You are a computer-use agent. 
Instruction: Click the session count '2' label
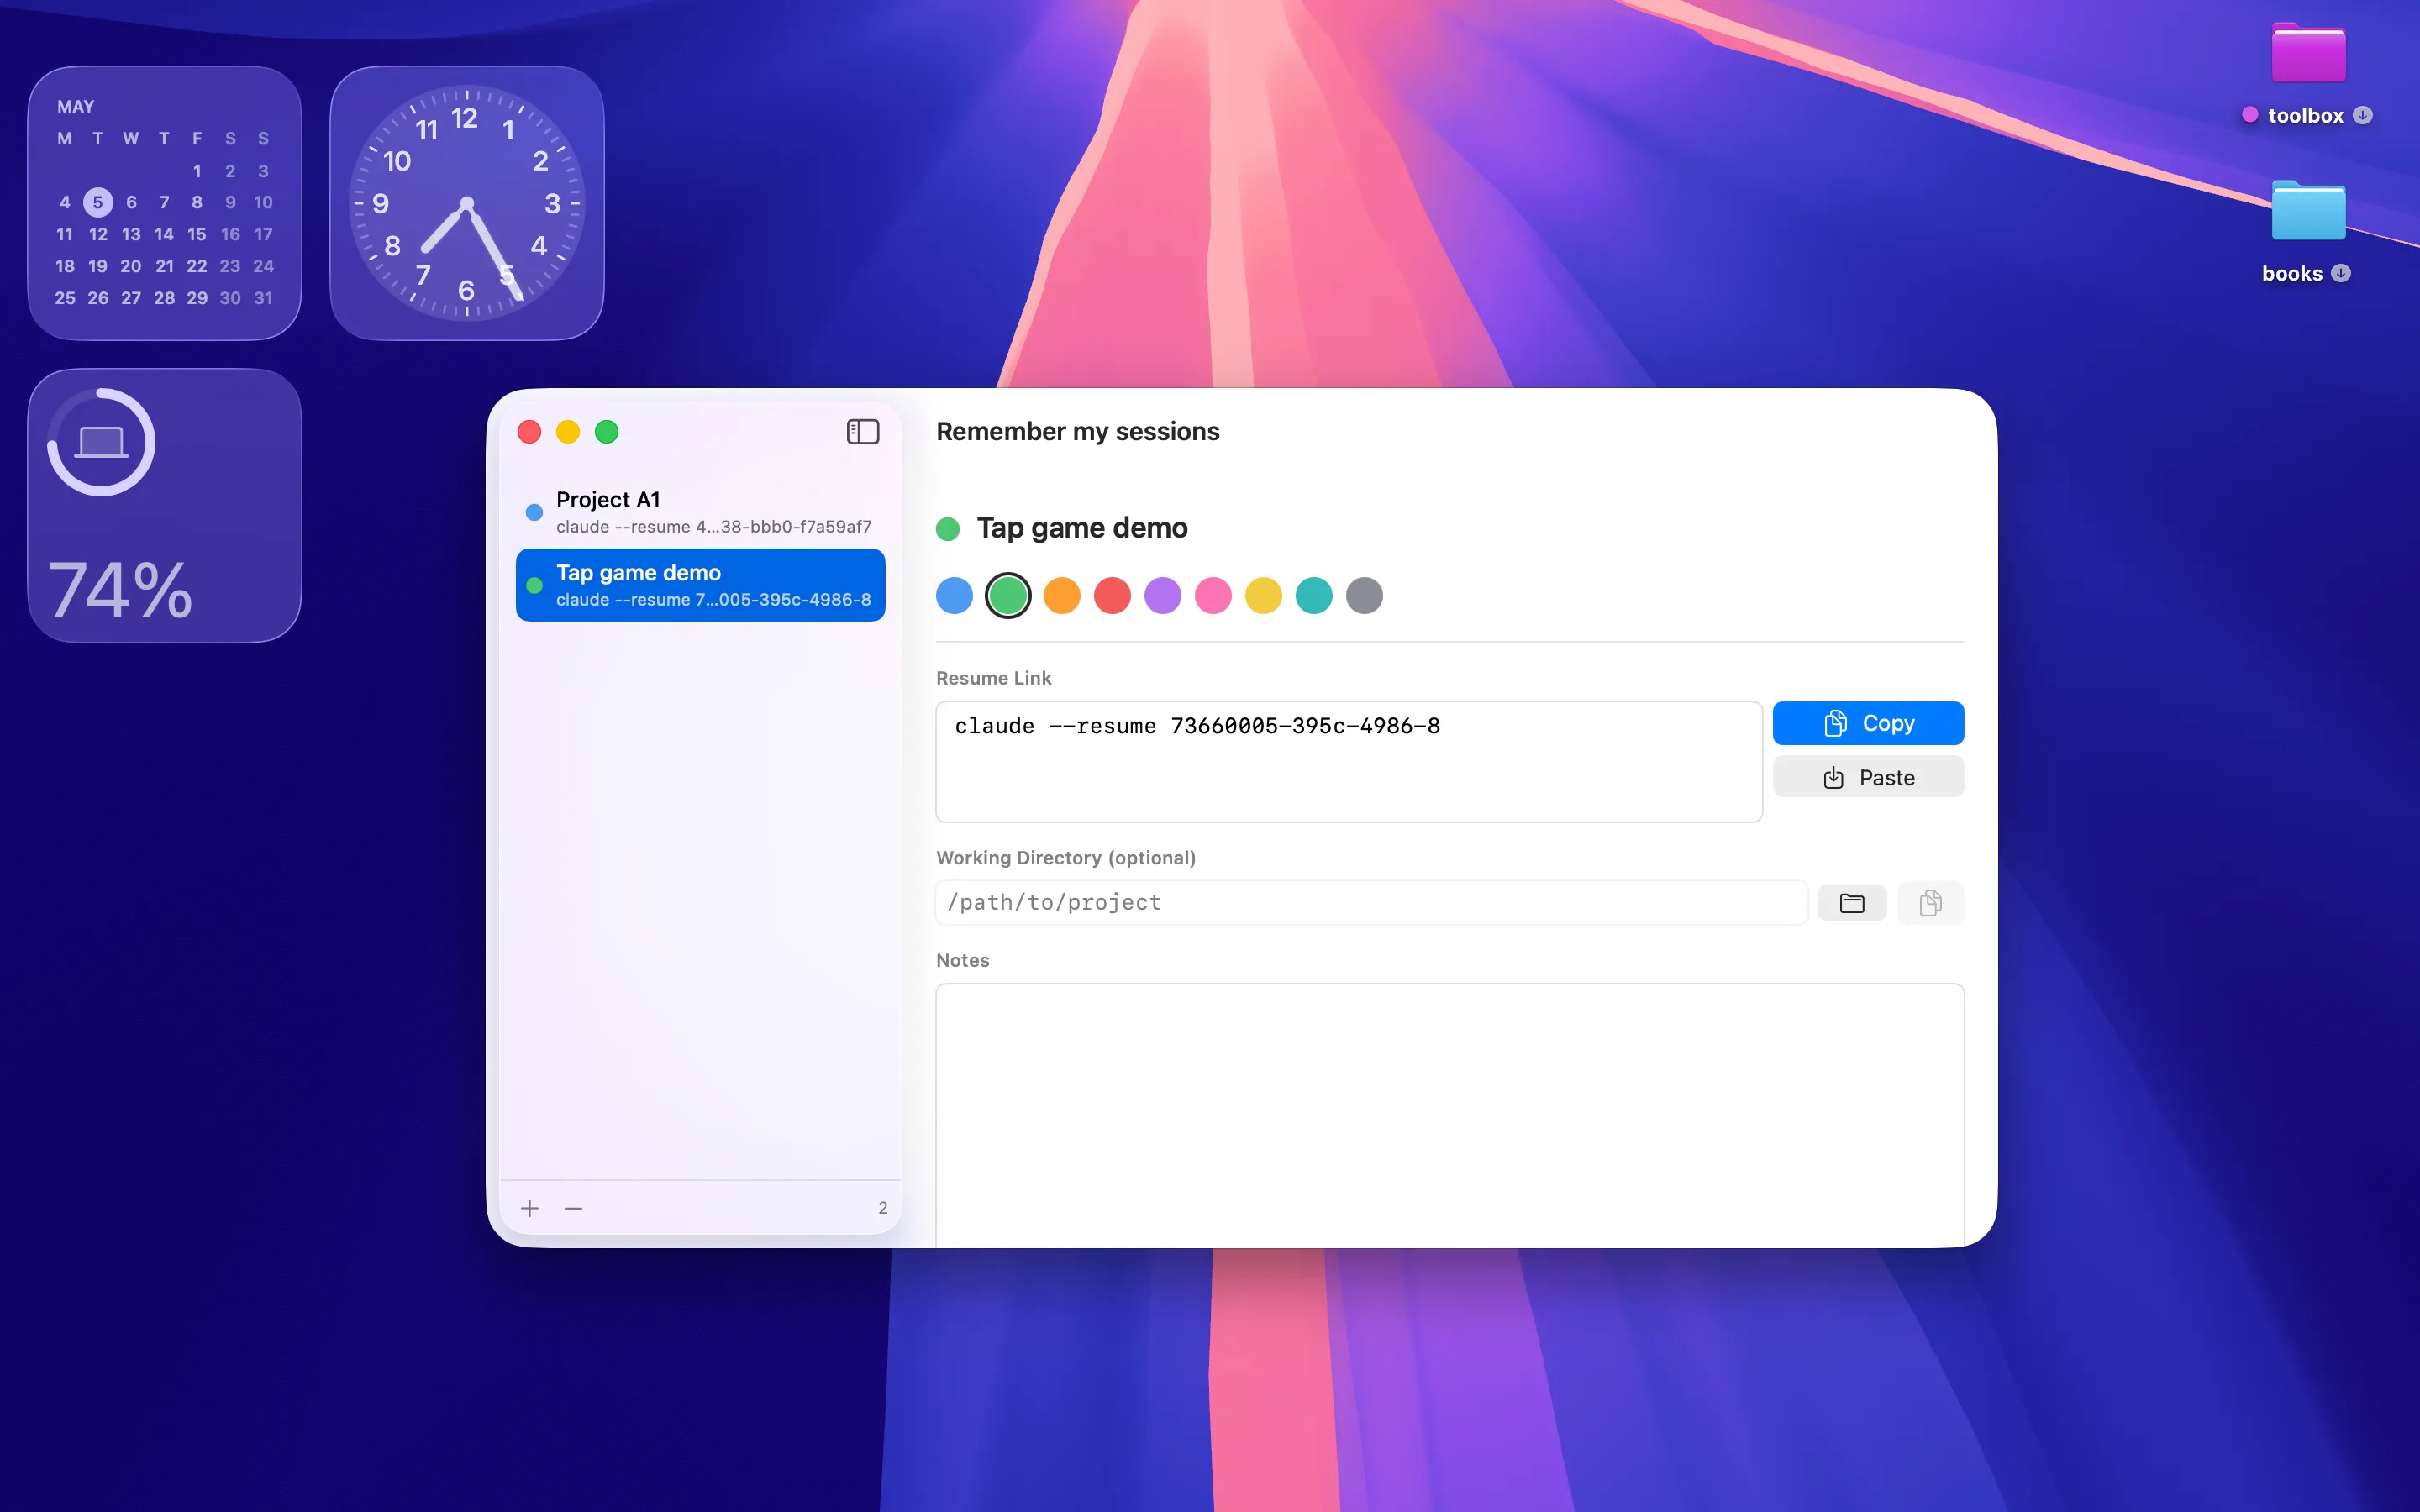pyautogui.click(x=883, y=1208)
